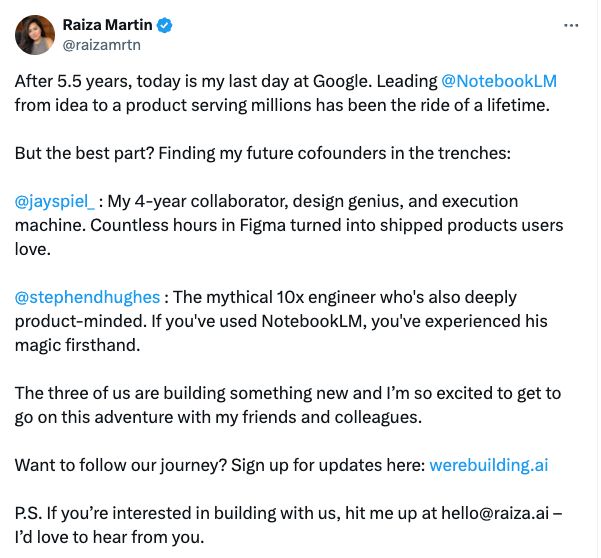Click the "P.S." text at paragraph start
The height and width of the screenshot is (558, 601).
[x=29, y=513]
